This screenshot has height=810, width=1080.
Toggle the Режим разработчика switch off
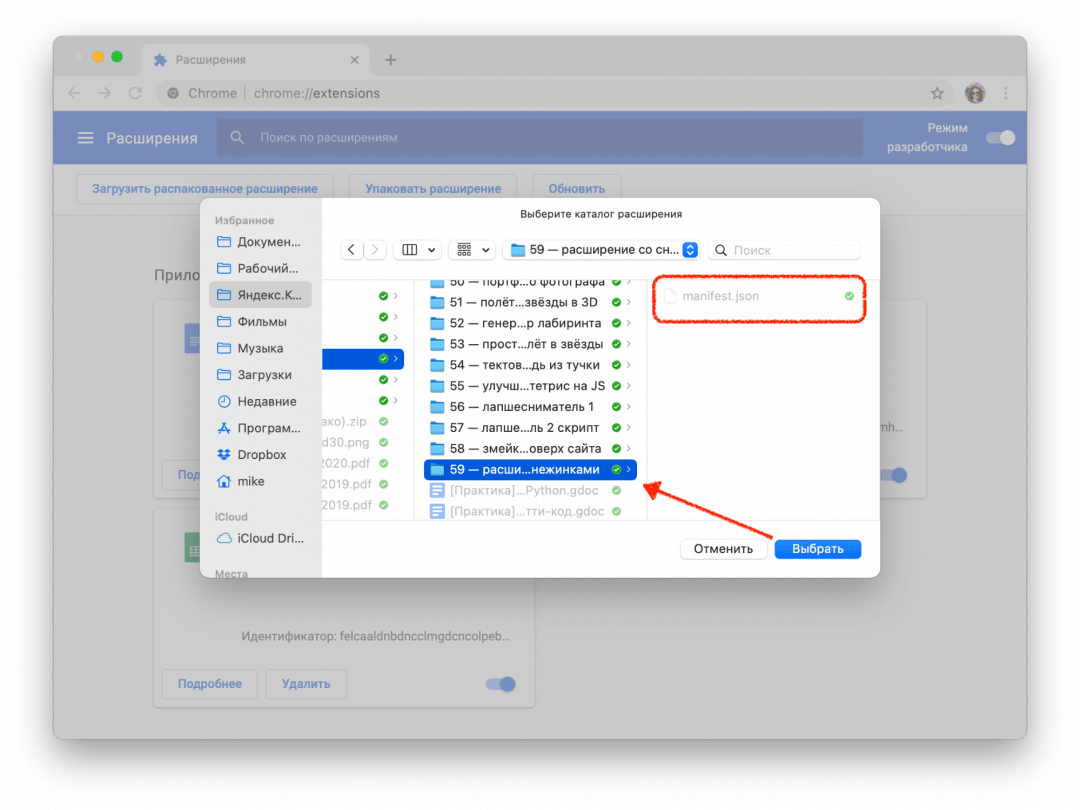point(1000,138)
